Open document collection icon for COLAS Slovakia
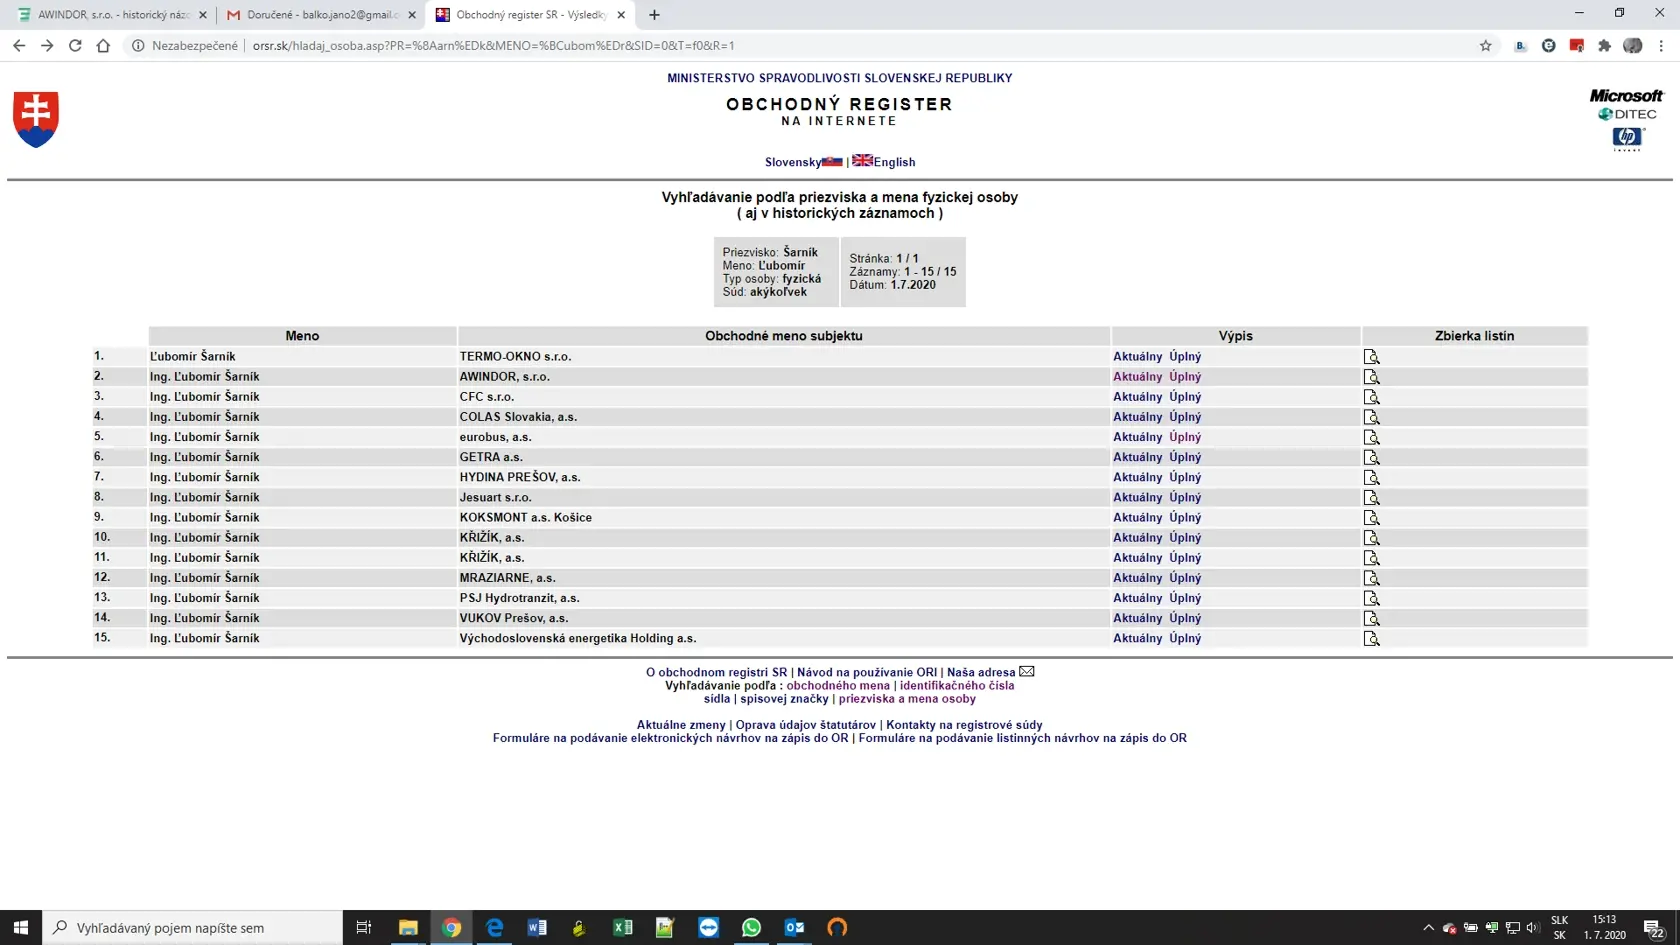 pyautogui.click(x=1371, y=417)
